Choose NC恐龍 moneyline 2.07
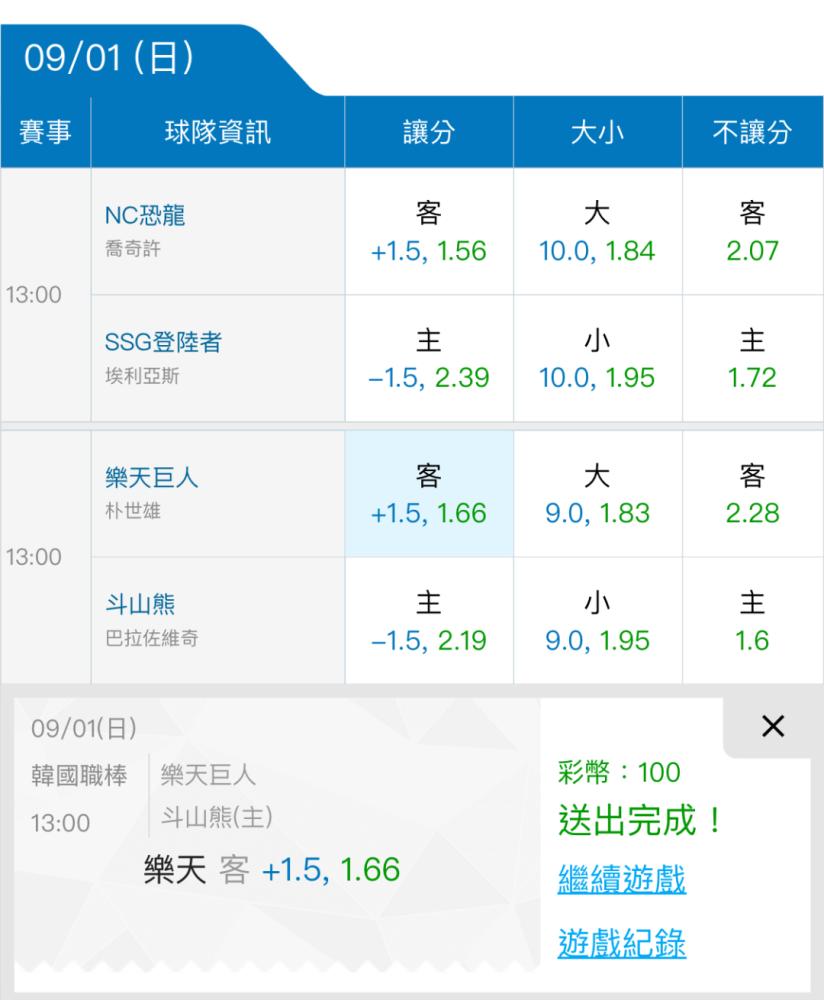Image resolution: width=824 pixels, height=1000 pixels. (x=753, y=232)
